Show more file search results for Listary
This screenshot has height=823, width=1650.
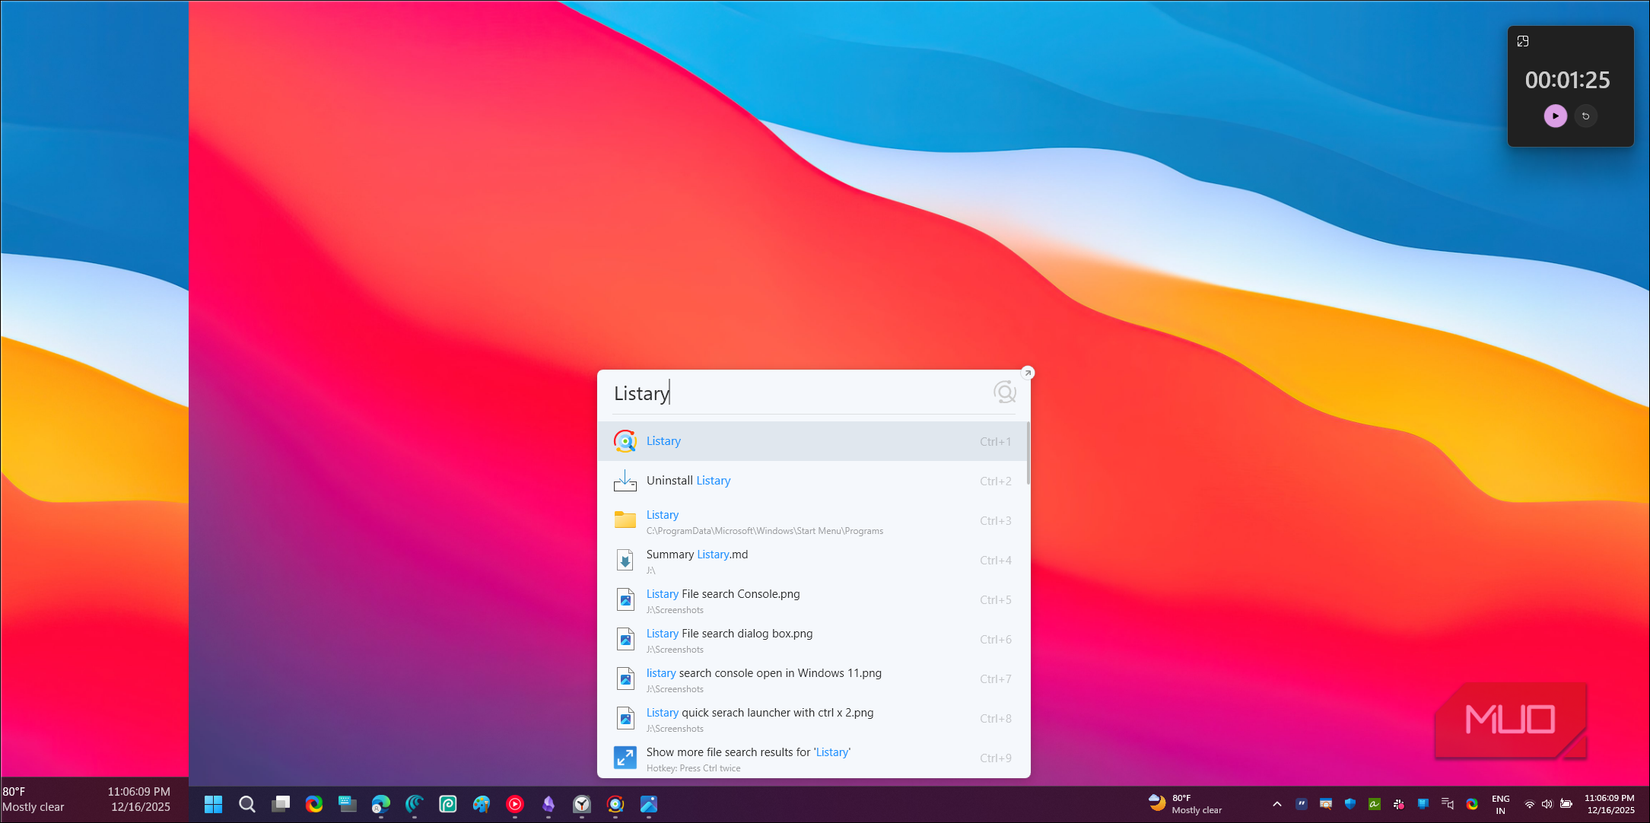point(812,758)
